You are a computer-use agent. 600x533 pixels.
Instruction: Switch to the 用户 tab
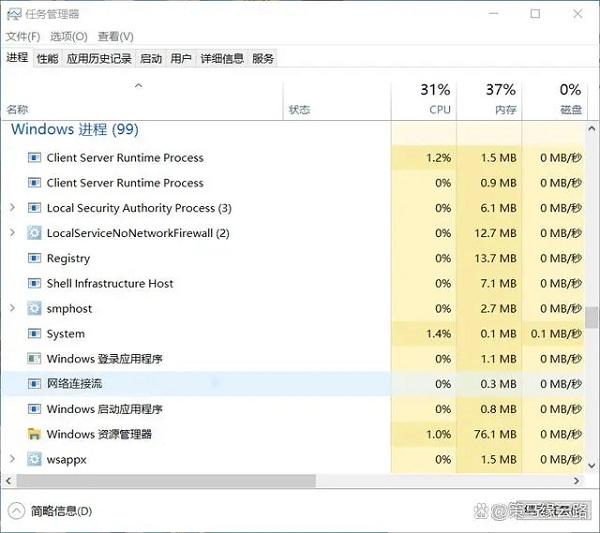[x=181, y=59]
